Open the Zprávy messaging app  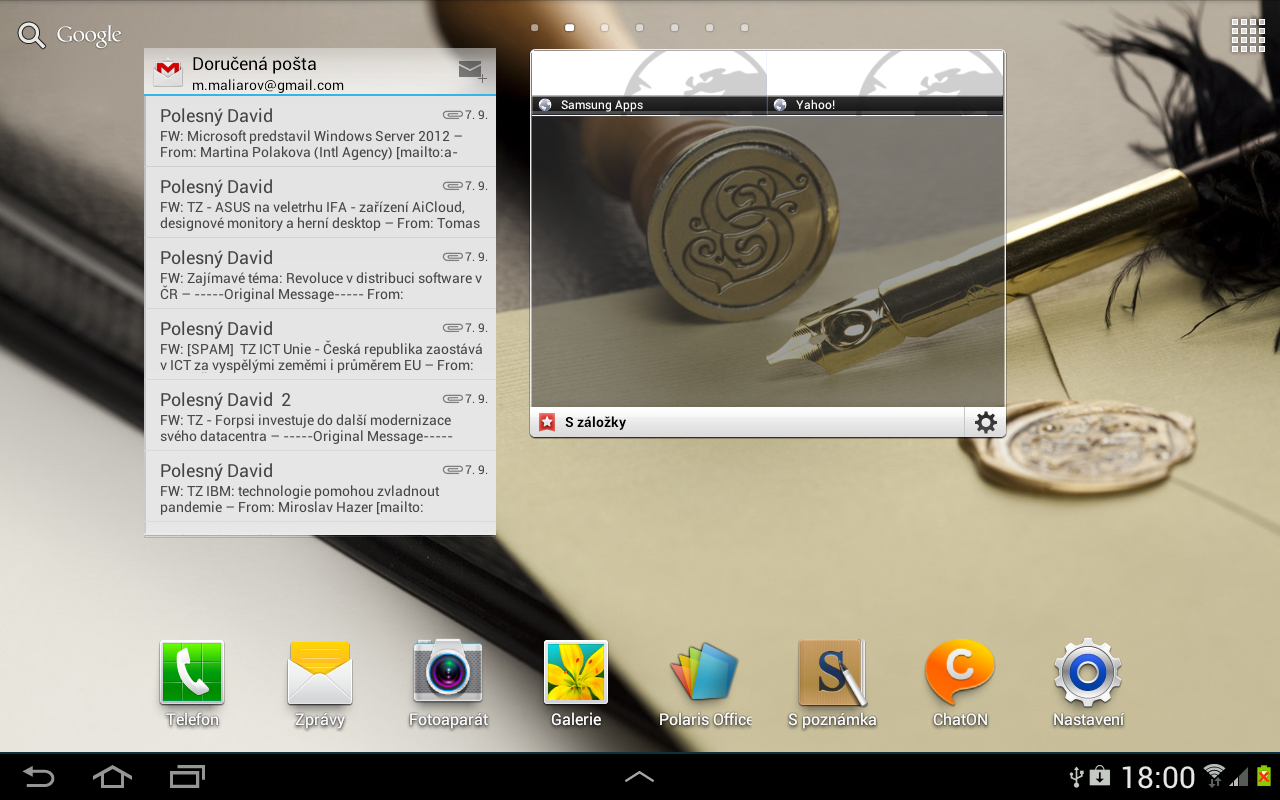(319, 672)
